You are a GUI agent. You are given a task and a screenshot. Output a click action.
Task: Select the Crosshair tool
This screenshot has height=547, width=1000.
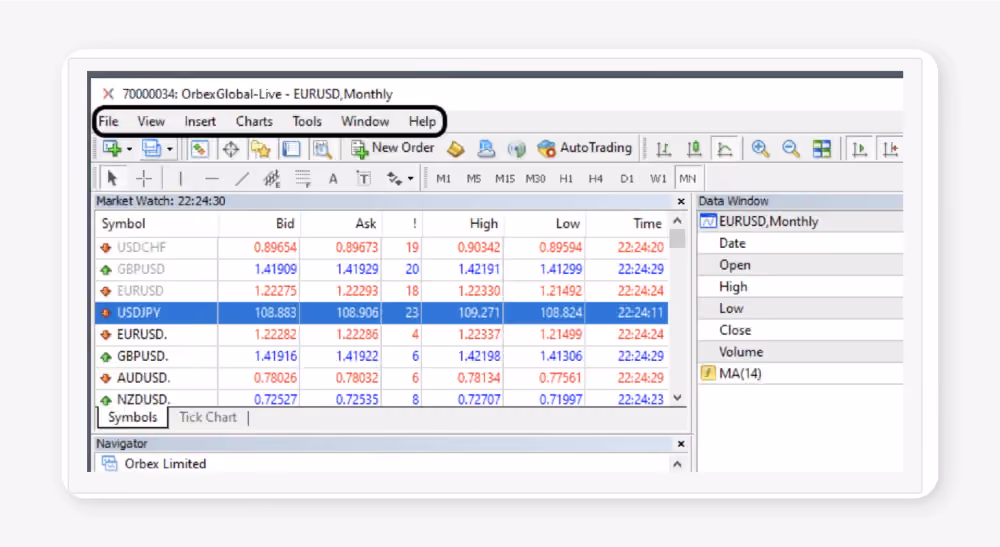(144, 179)
